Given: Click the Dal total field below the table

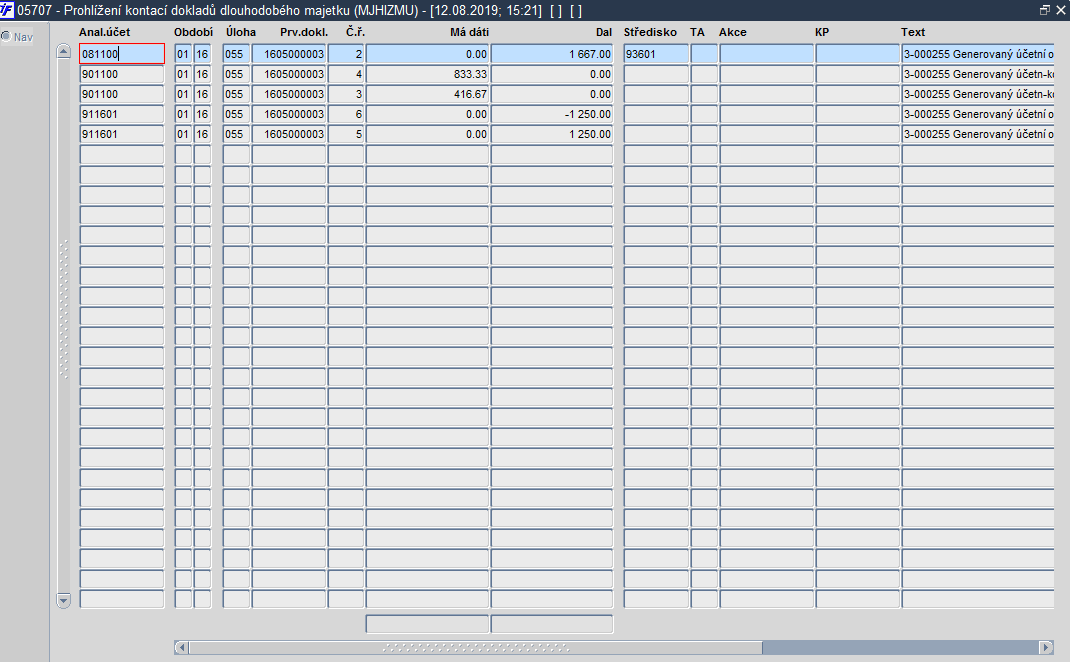Looking at the screenshot, I should click(x=551, y=624).
